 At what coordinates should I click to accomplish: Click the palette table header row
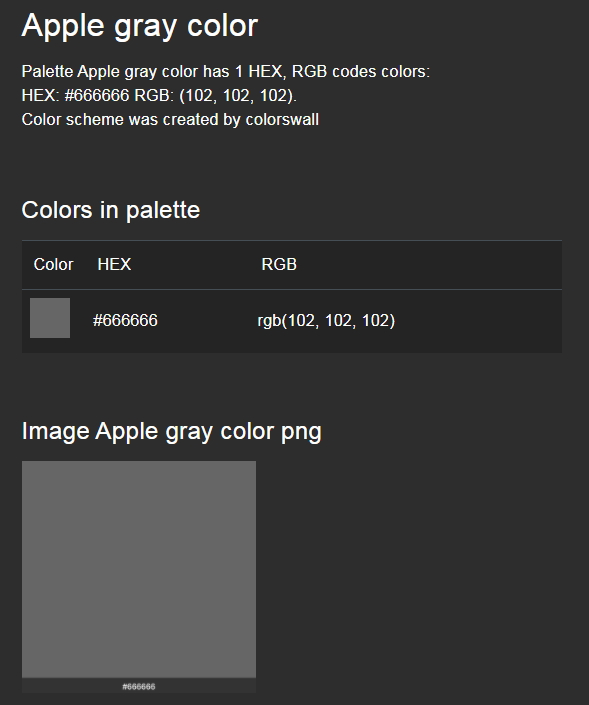click(x=292, y=265)
